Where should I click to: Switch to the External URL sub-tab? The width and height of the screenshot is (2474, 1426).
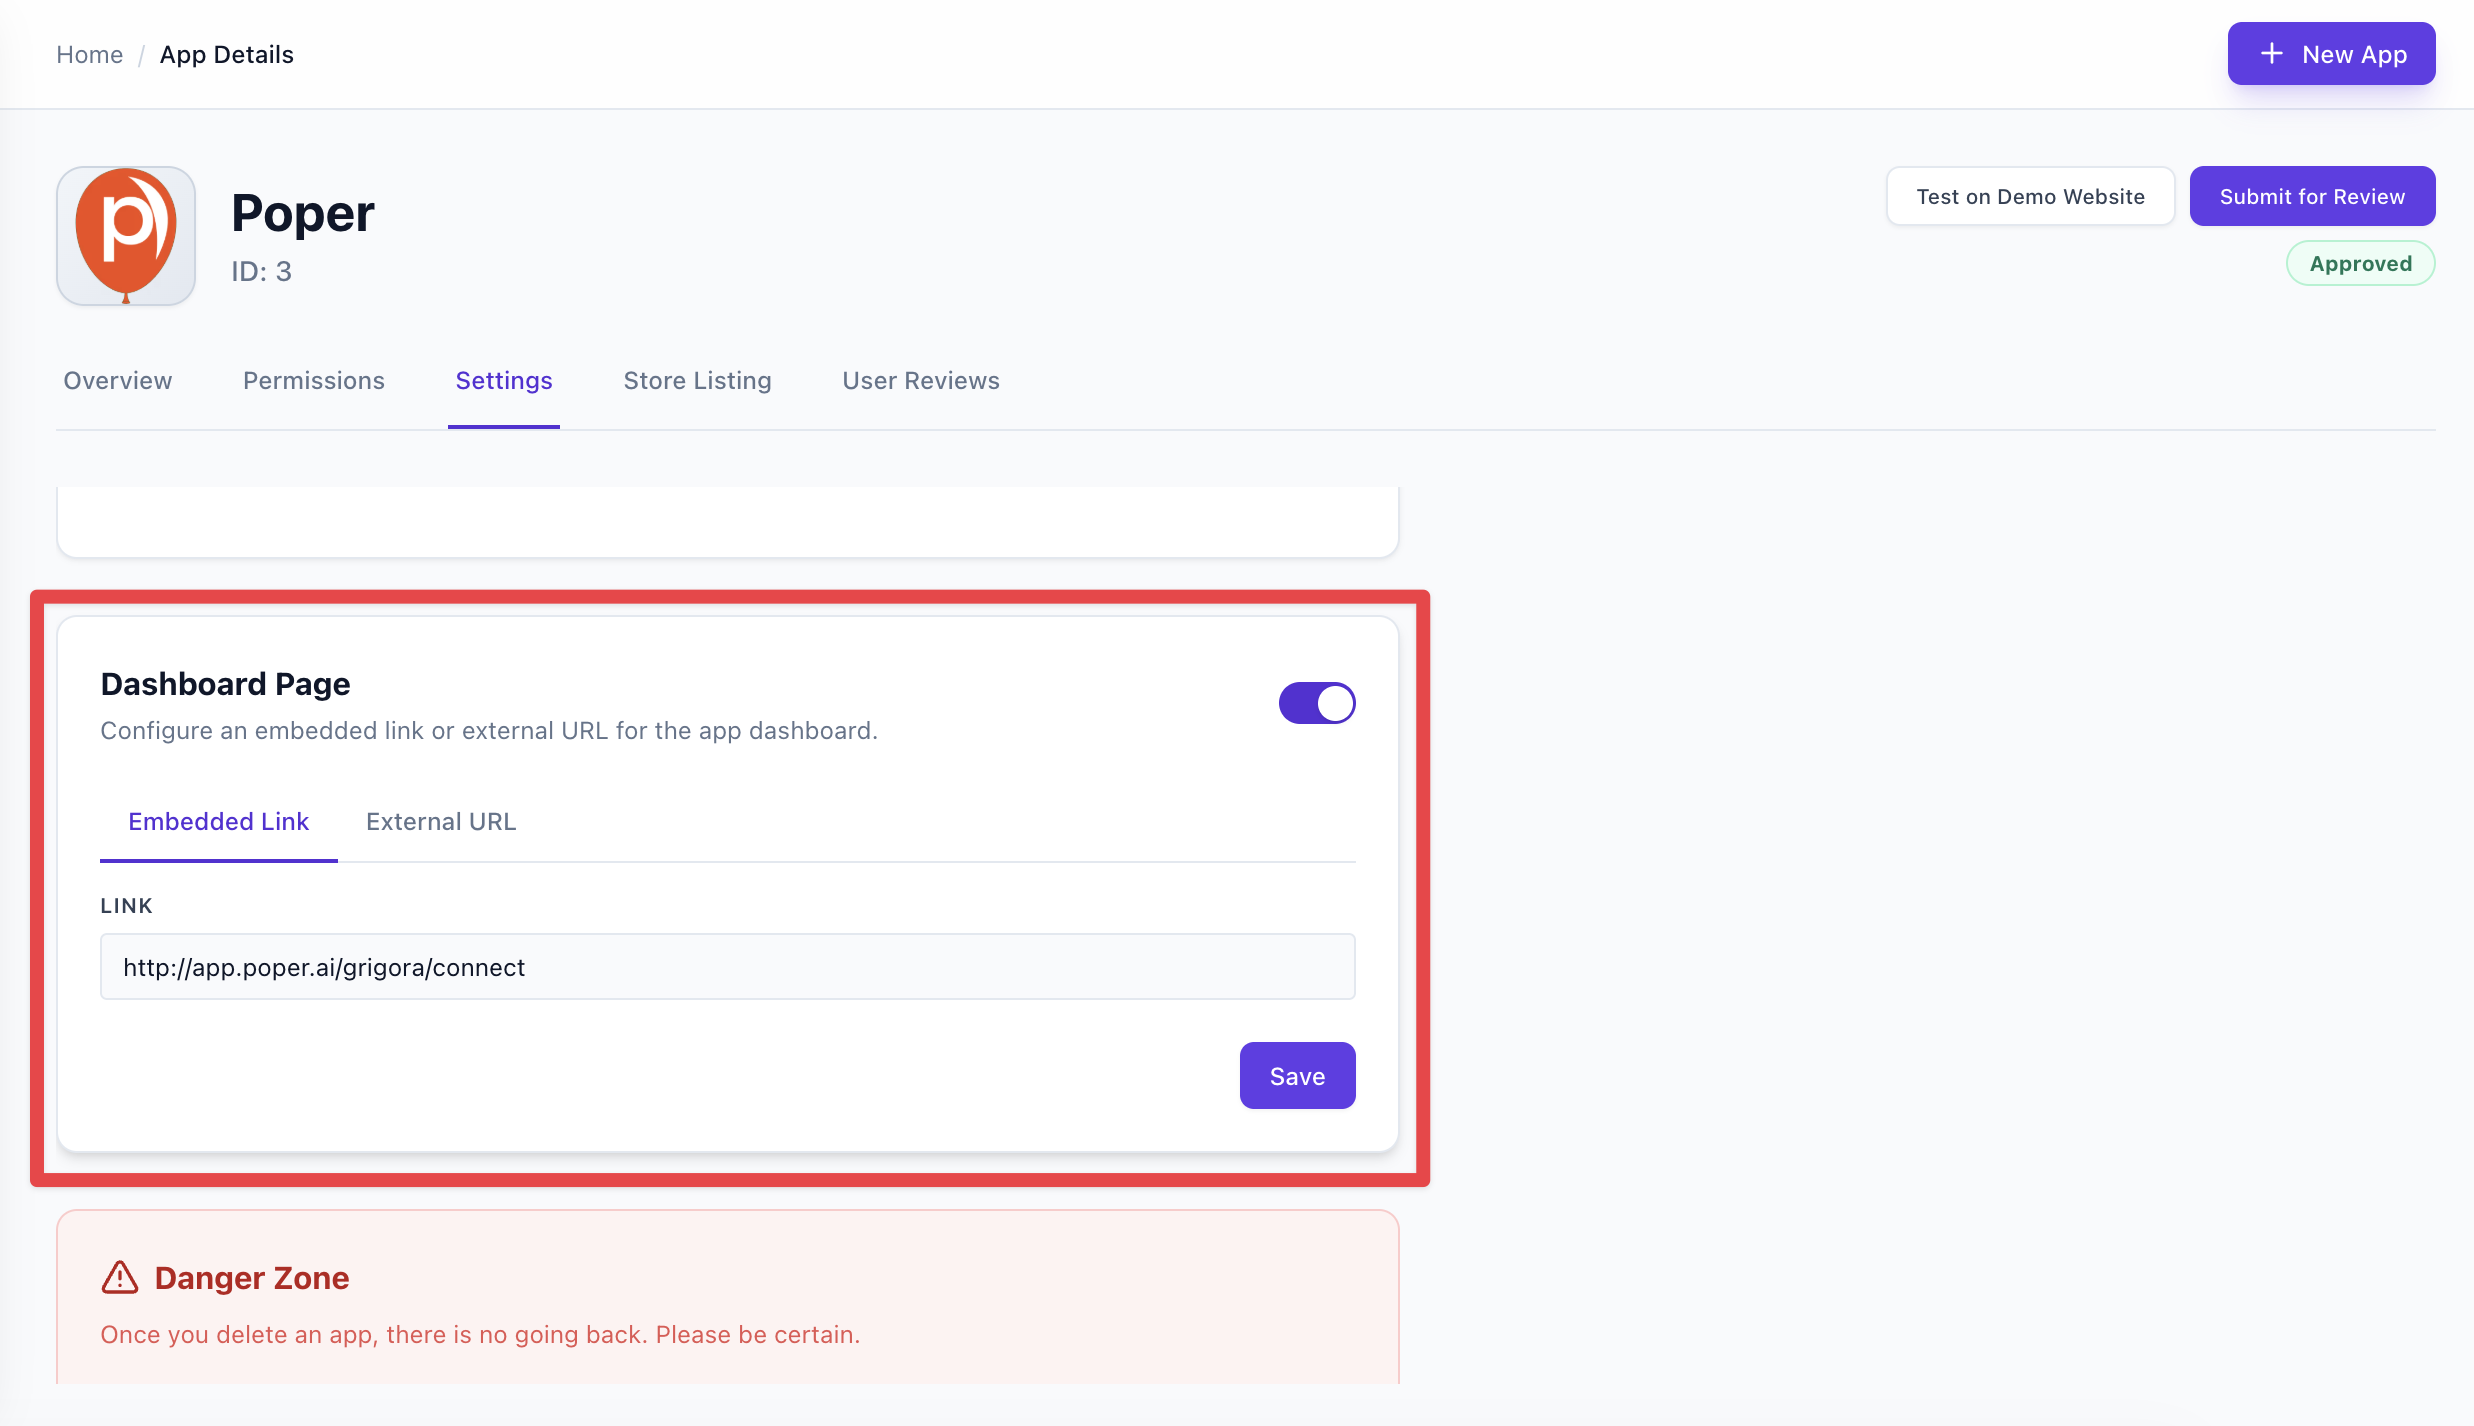click(x=441, y=822)
